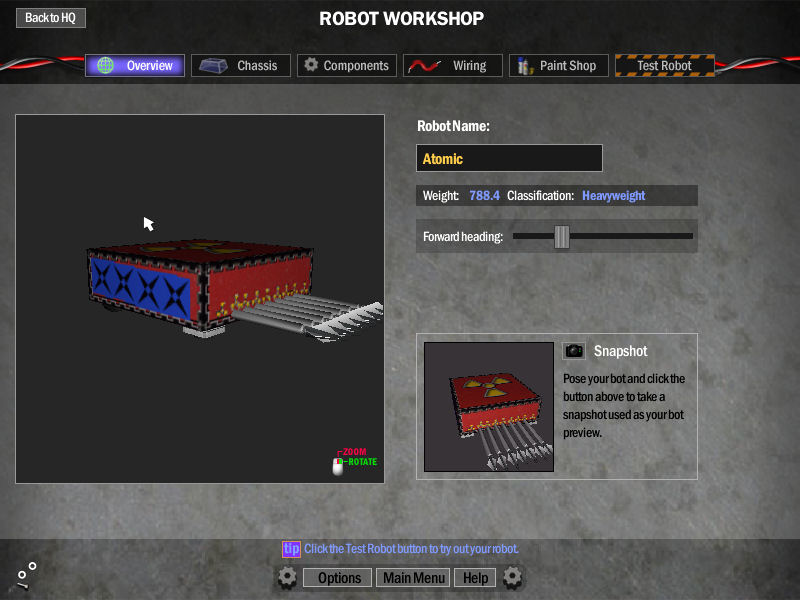Click the gear icon left of Options
Screen dimensions: 800x600
[x=287, y=578]
